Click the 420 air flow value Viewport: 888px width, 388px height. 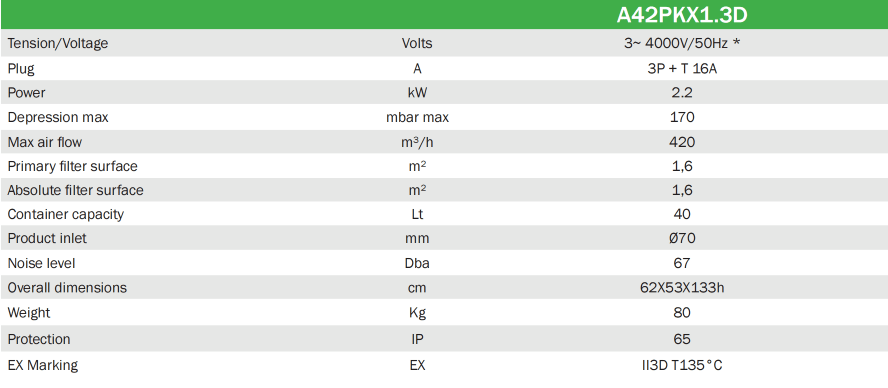[x=682, y=142]
